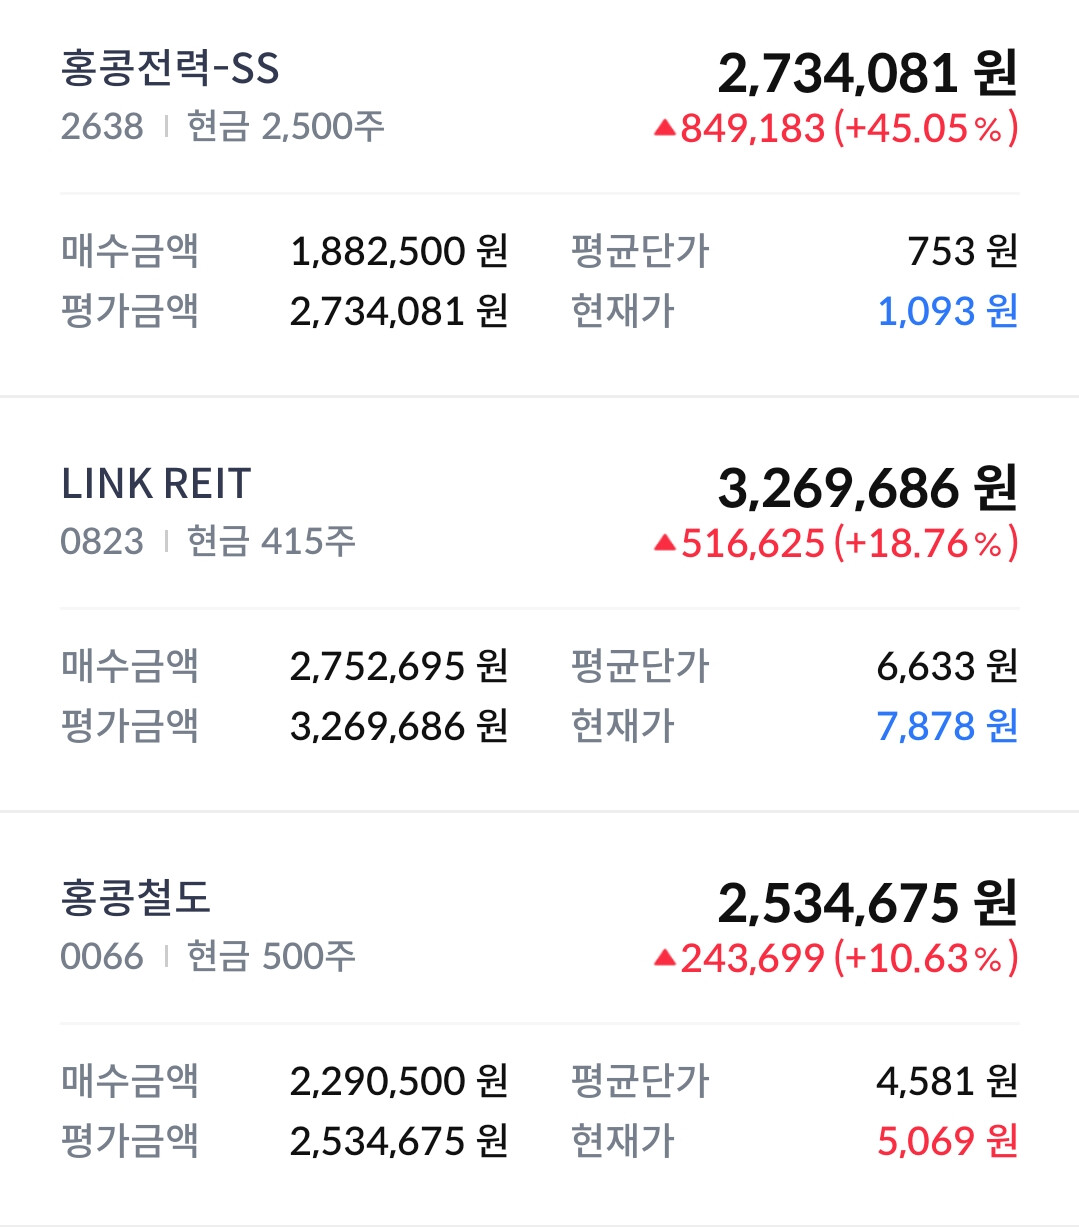
Task: Select the total value 2,534,675 원 headline
Action: [x=868, y=903]
